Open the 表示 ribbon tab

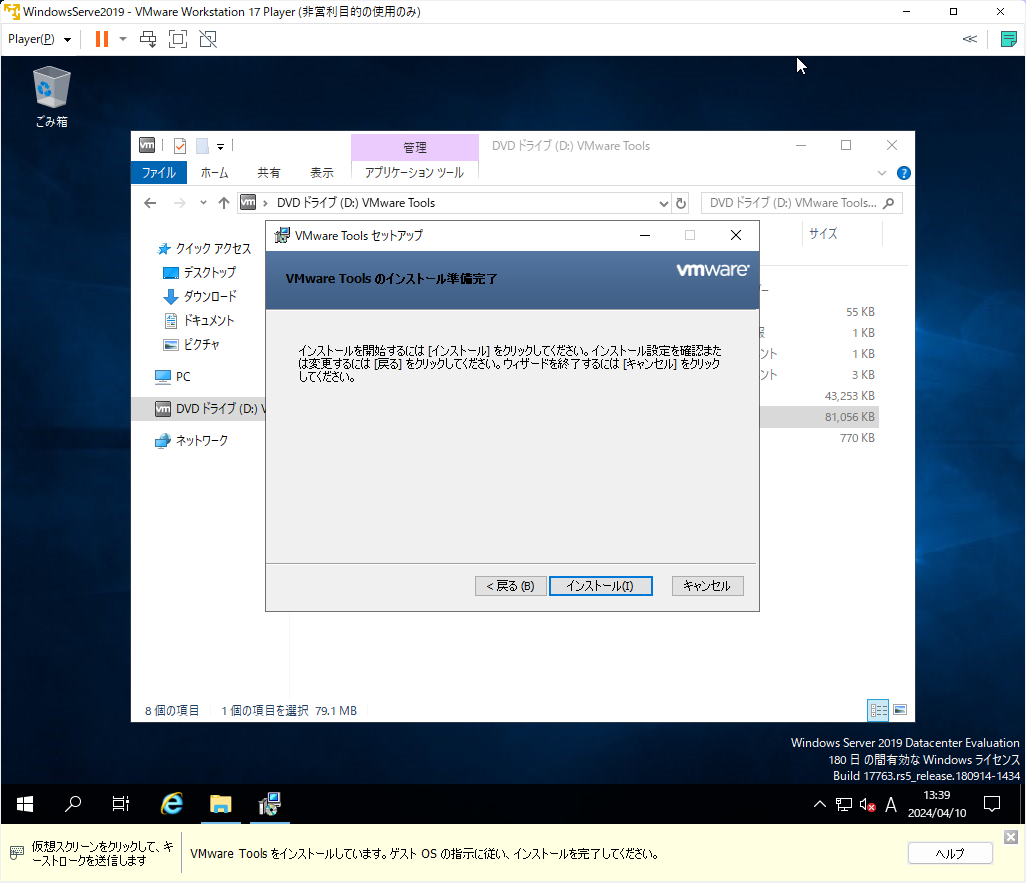[x=321, y=173]
